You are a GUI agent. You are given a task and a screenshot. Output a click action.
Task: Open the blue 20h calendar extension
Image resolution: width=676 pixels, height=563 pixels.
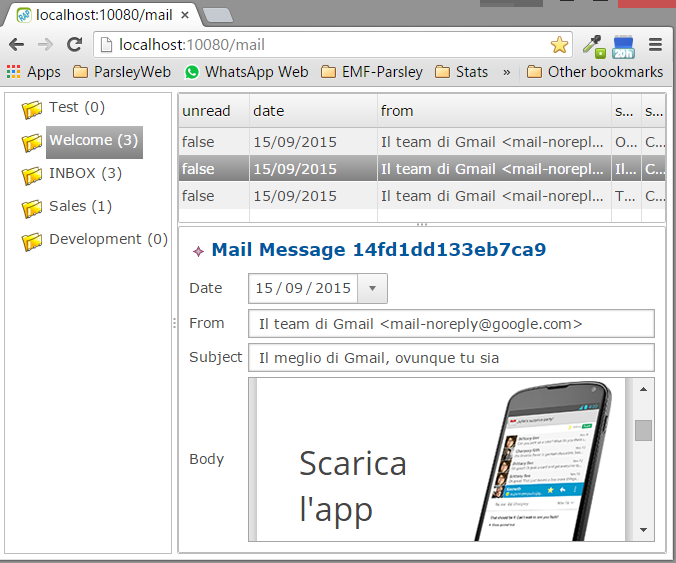pos(623,47)
